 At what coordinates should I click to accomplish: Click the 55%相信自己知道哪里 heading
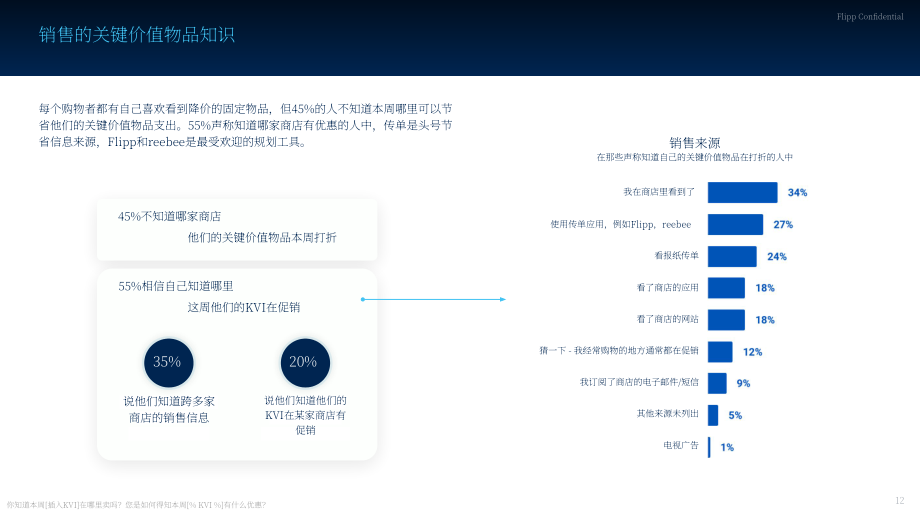(176, 286)
